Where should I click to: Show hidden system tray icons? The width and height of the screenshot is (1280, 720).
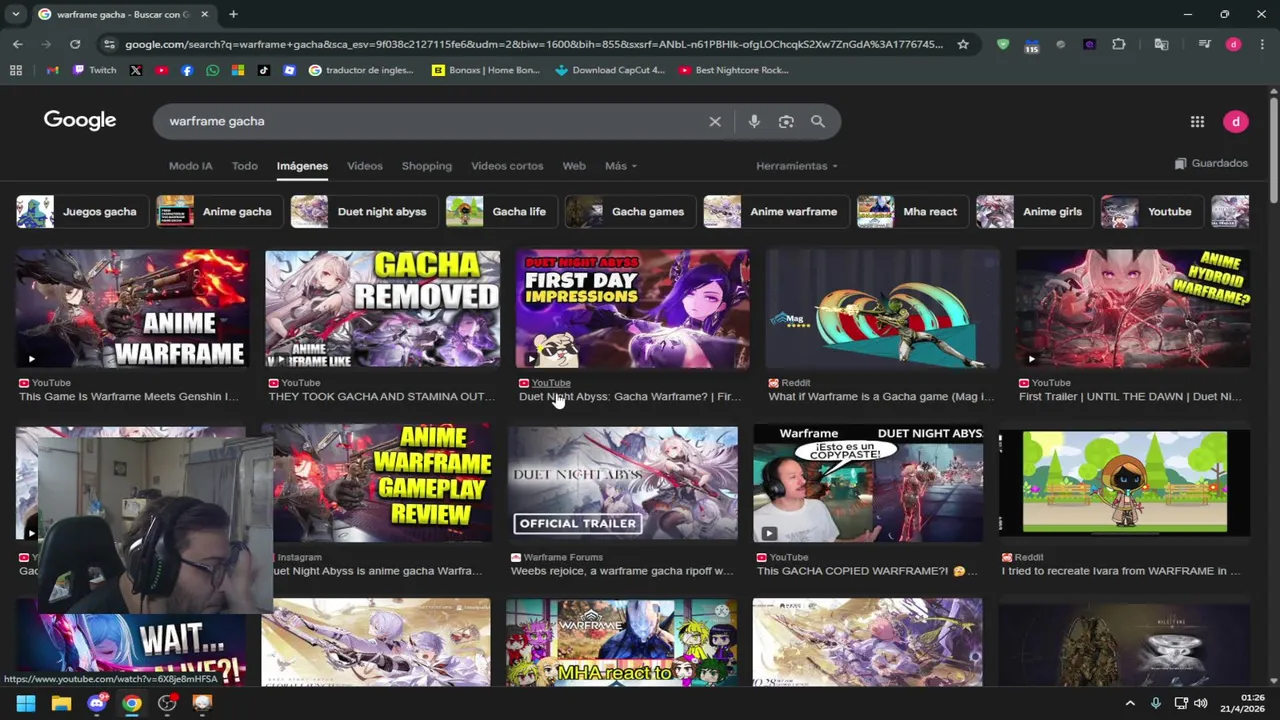coord(1130,703)
